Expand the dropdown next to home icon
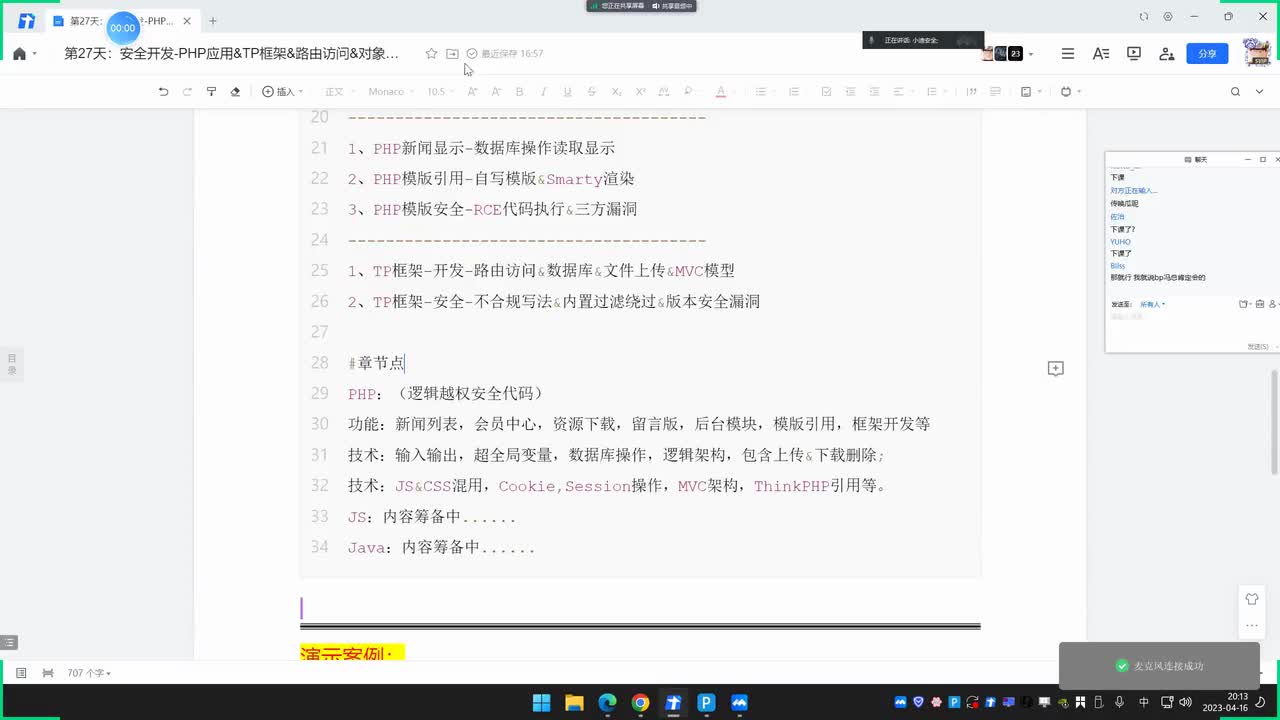Screen dimensions: 1280x720 coord(35,54)
